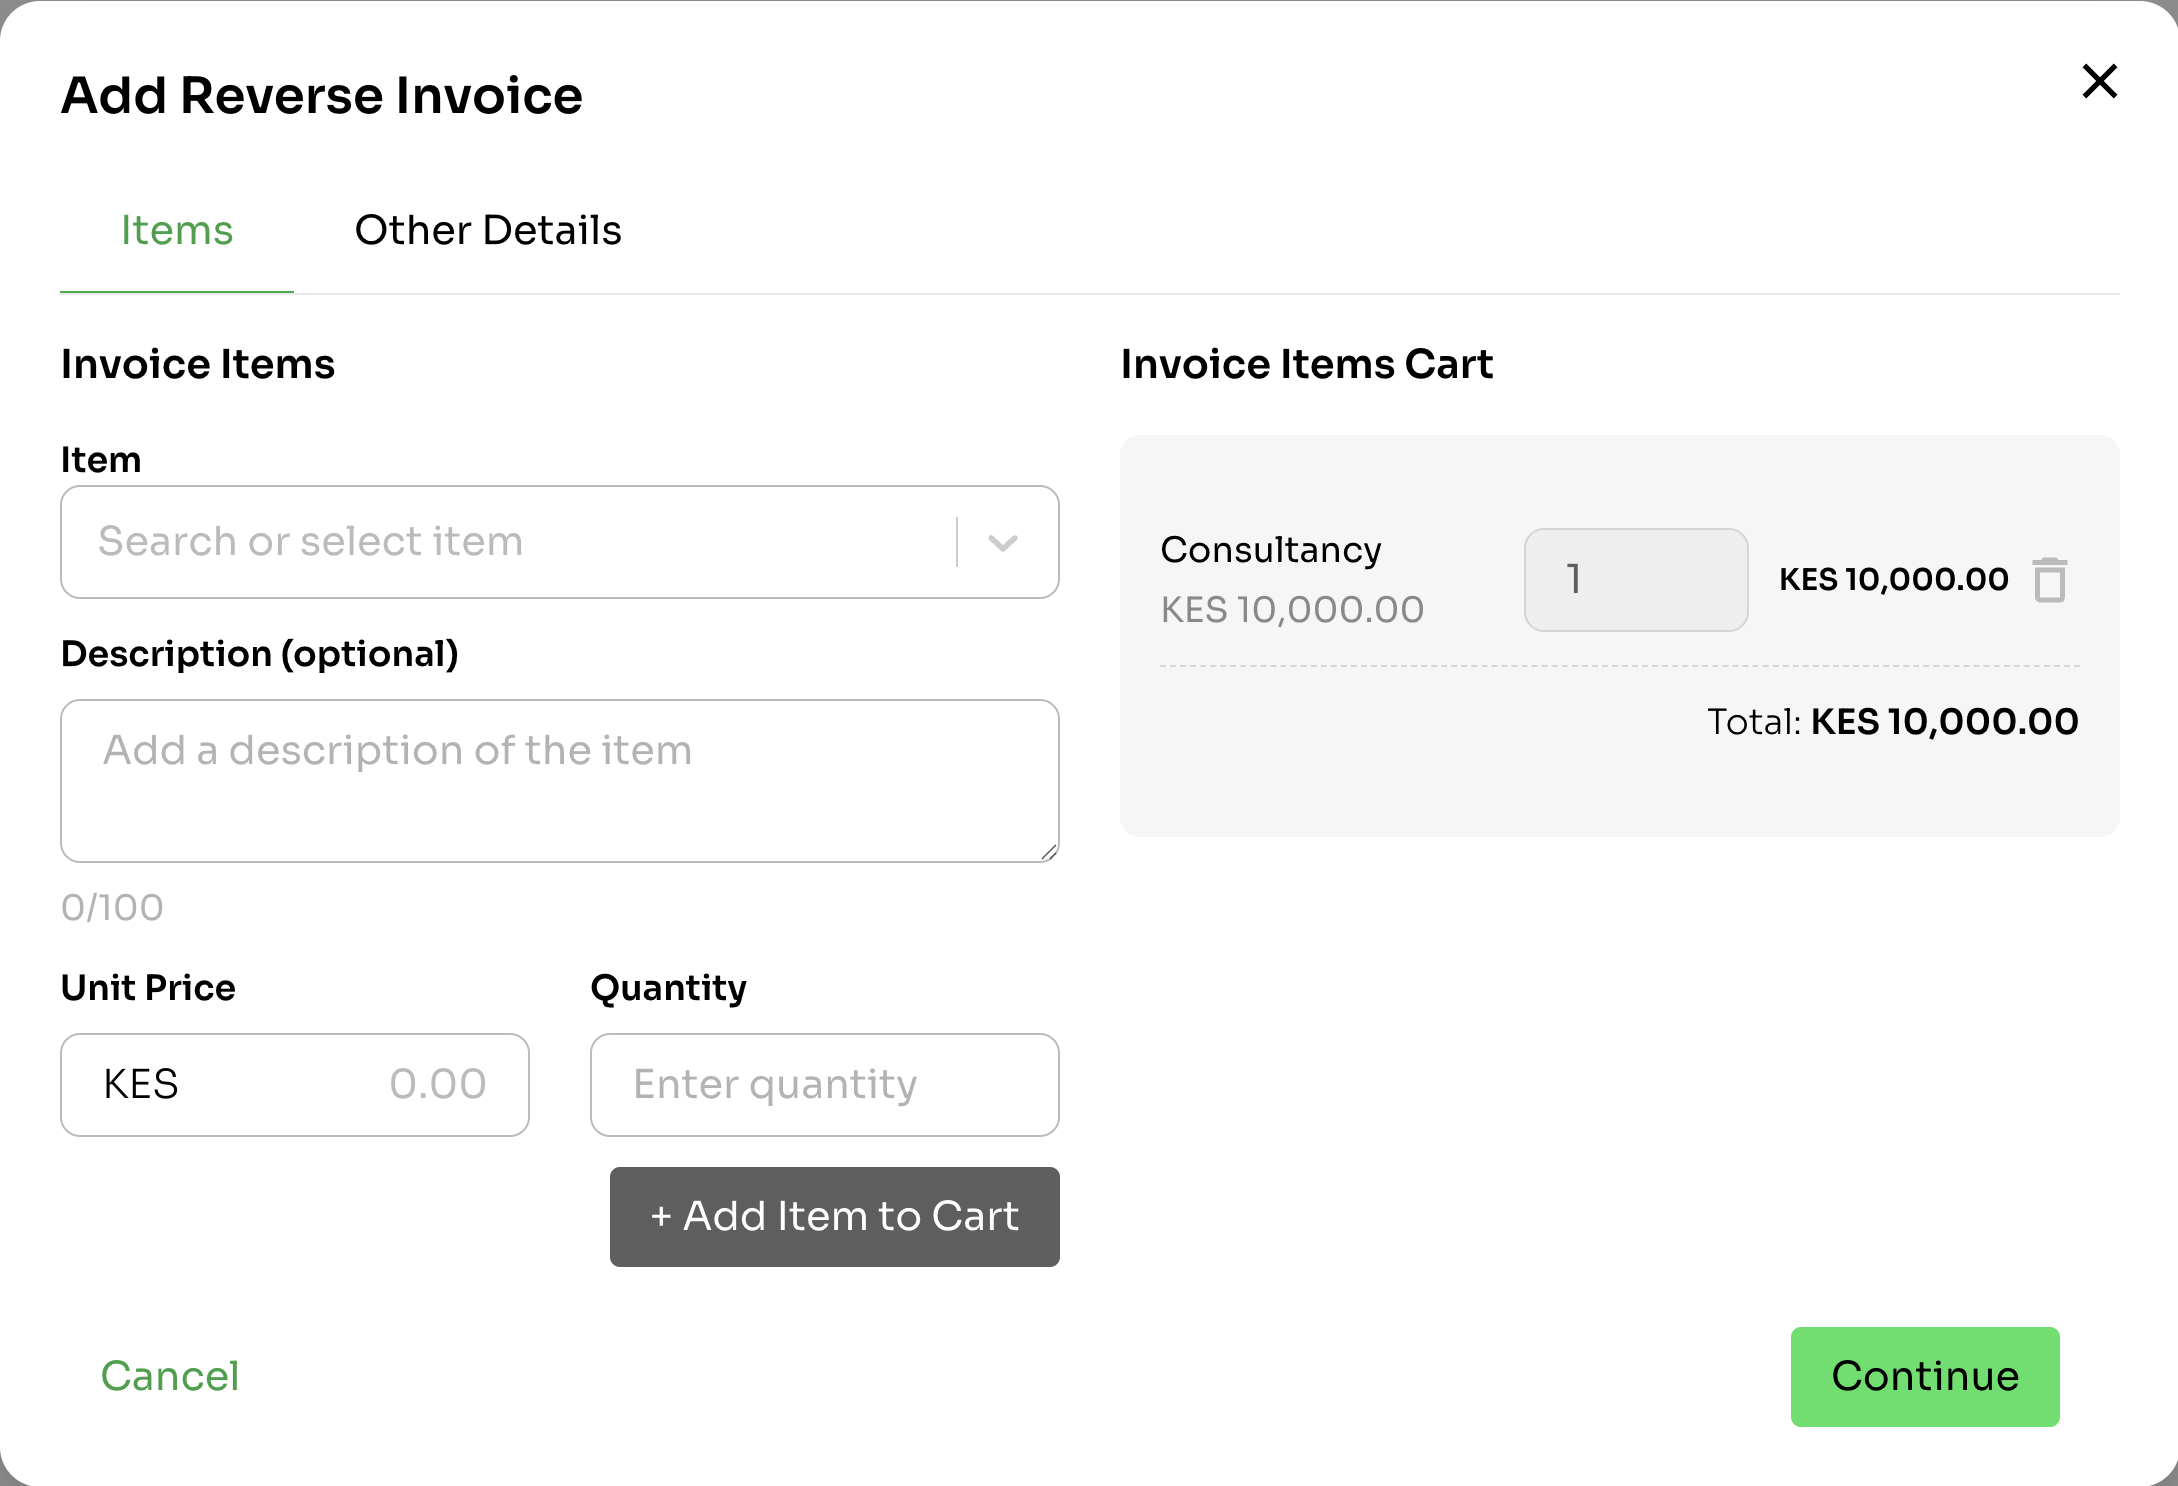Switch to the Items tab
Viewport: 2178px width, 1486px height.
tap(177, 231)
